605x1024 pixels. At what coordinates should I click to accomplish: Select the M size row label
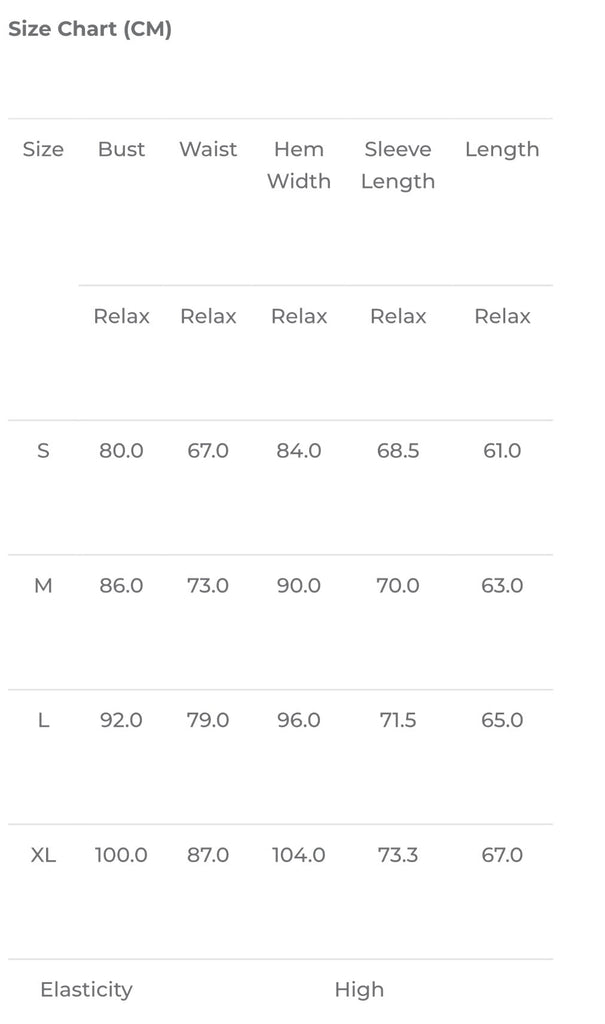click(x=43, y=586)
